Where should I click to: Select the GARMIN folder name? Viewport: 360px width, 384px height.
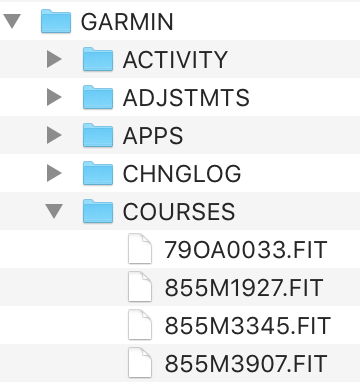127,22
